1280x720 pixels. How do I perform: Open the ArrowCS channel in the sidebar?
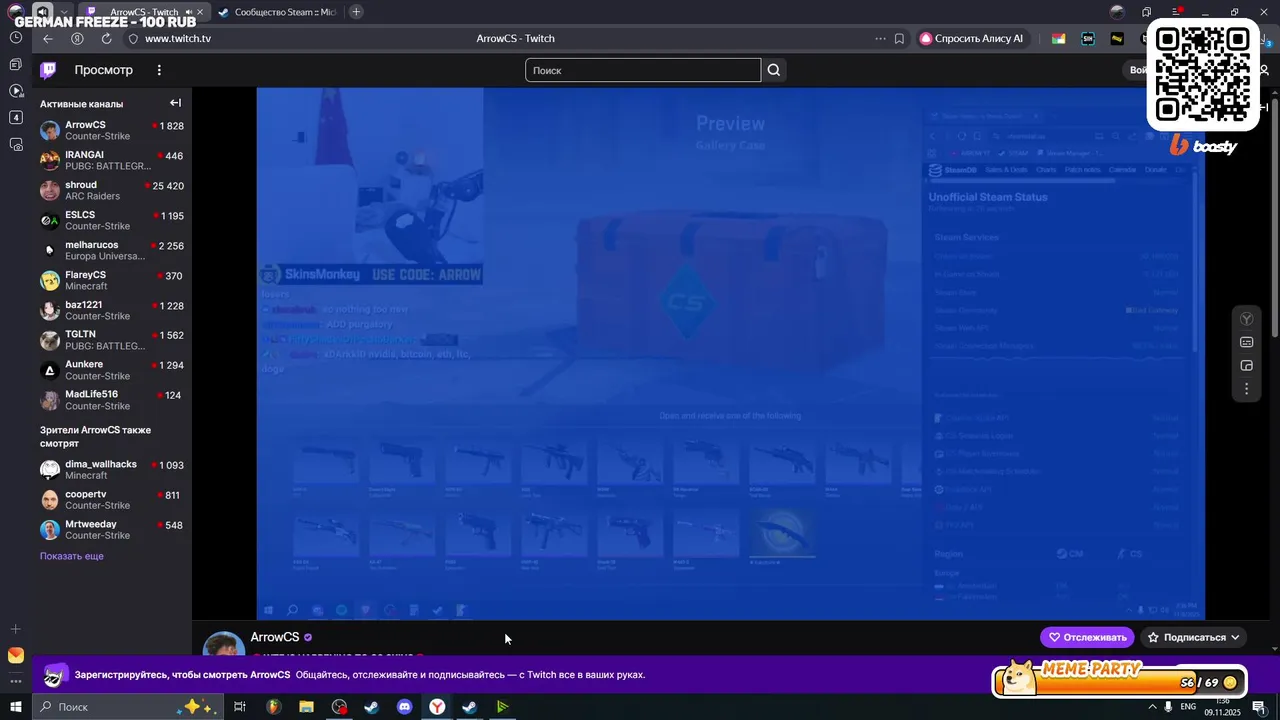click(112, 130)
